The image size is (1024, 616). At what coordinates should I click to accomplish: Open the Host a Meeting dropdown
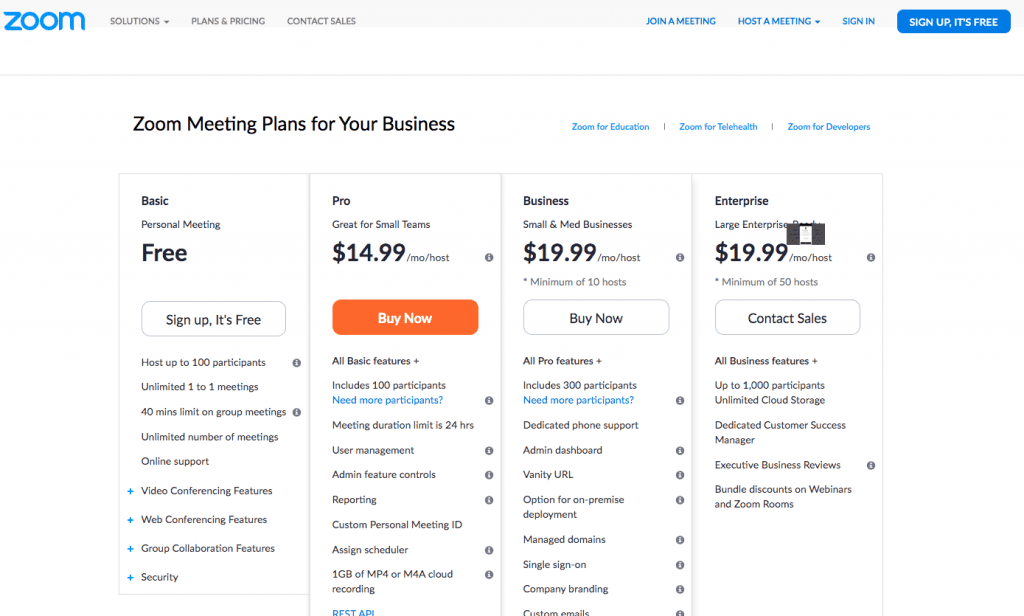coord(779,21)
